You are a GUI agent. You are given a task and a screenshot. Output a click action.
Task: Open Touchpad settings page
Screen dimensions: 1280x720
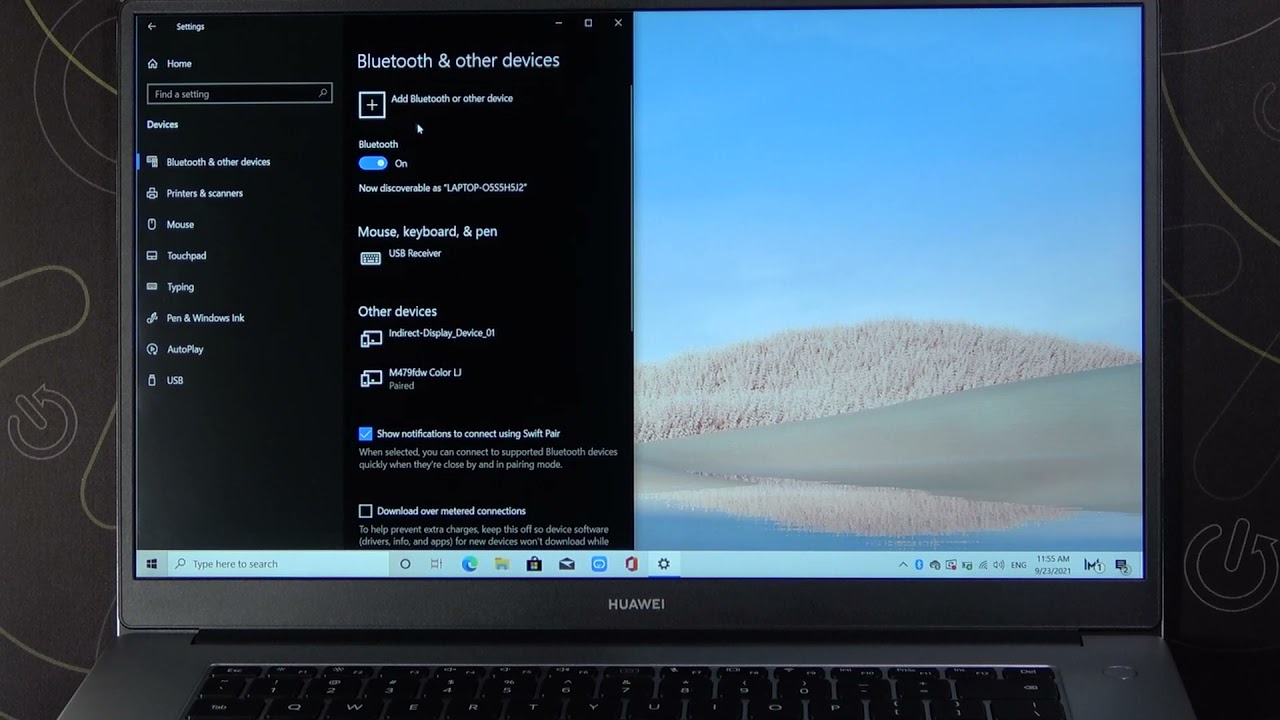pyautogui.click(x=186, y=256)
